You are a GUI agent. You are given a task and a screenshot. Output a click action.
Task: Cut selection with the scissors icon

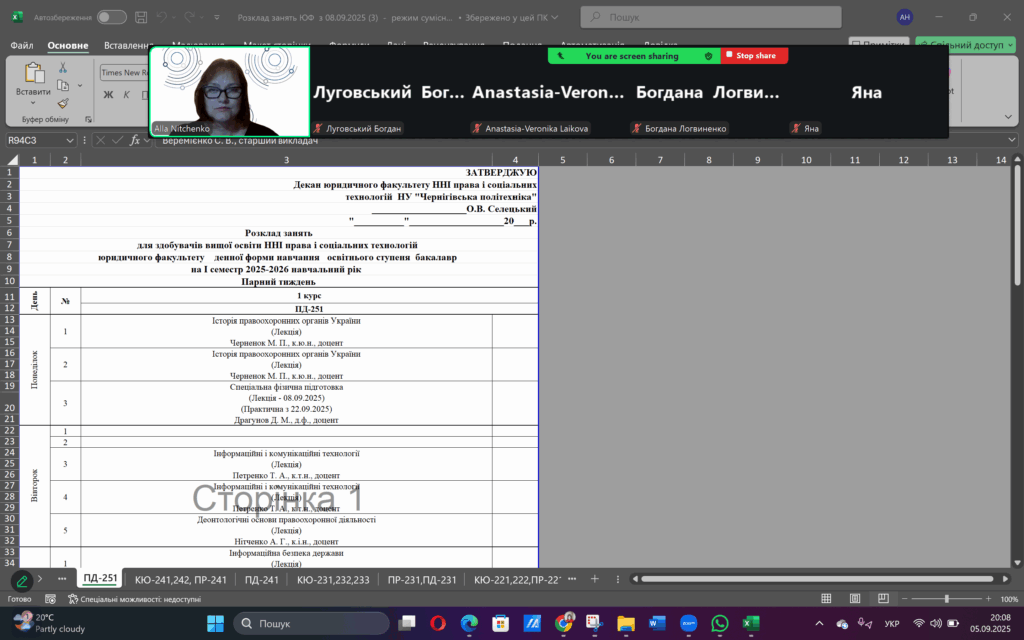[x=63, y=68]
